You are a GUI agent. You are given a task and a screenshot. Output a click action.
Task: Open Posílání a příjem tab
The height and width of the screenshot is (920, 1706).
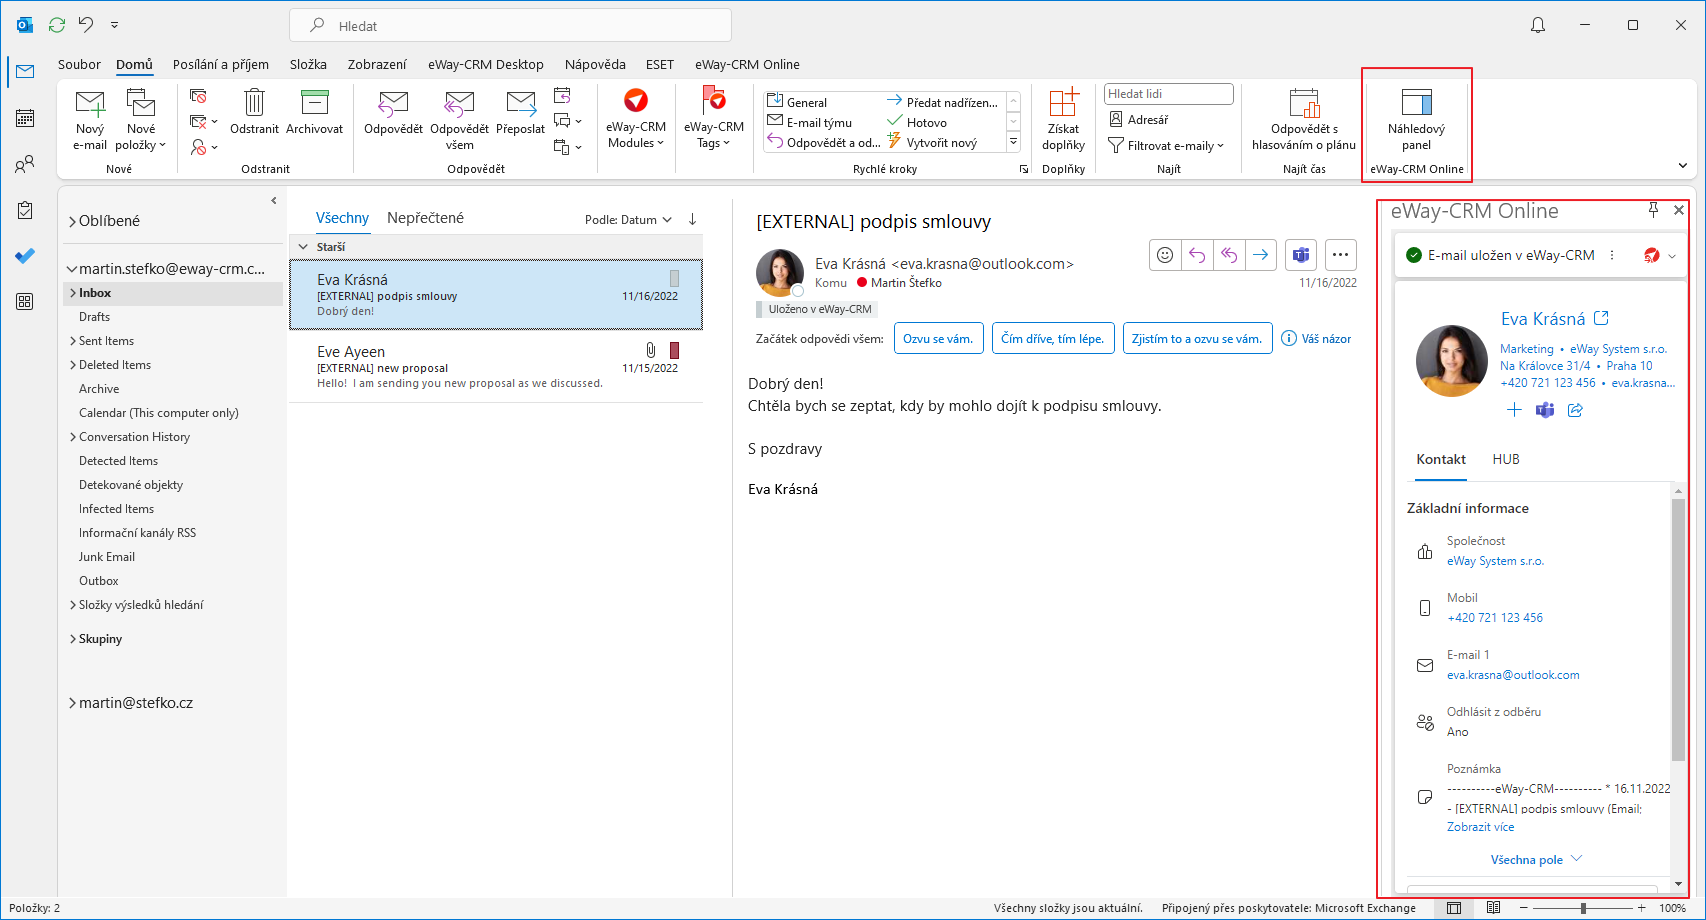coord(221,64)
